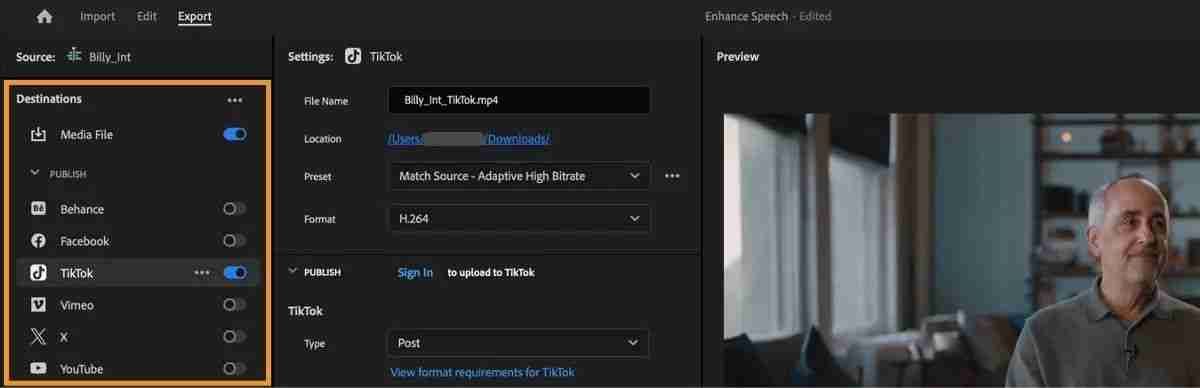Switch to the Edit tab
1200x388 pixels.
point(146,16)
